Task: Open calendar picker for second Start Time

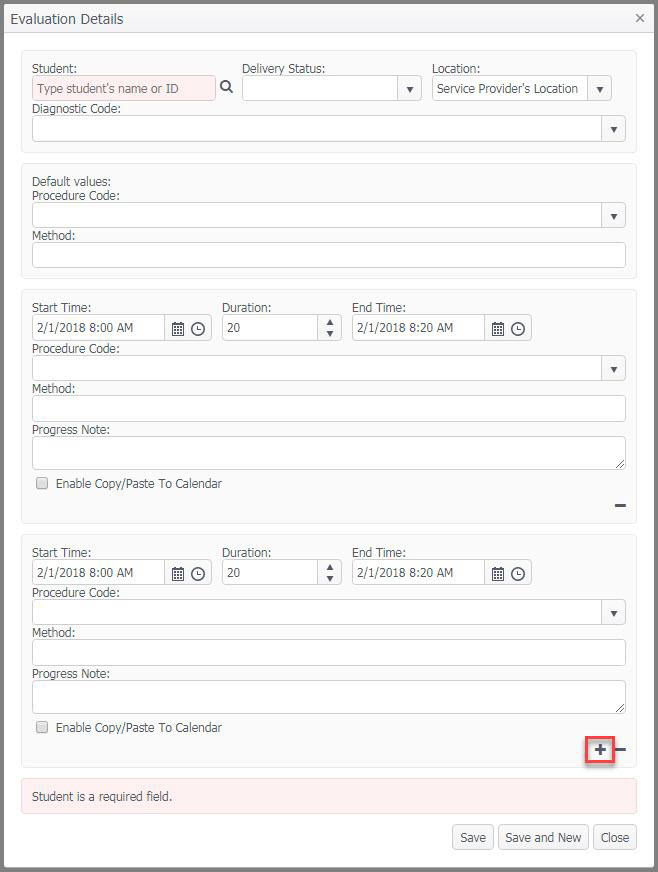Action: click(177, 573)
